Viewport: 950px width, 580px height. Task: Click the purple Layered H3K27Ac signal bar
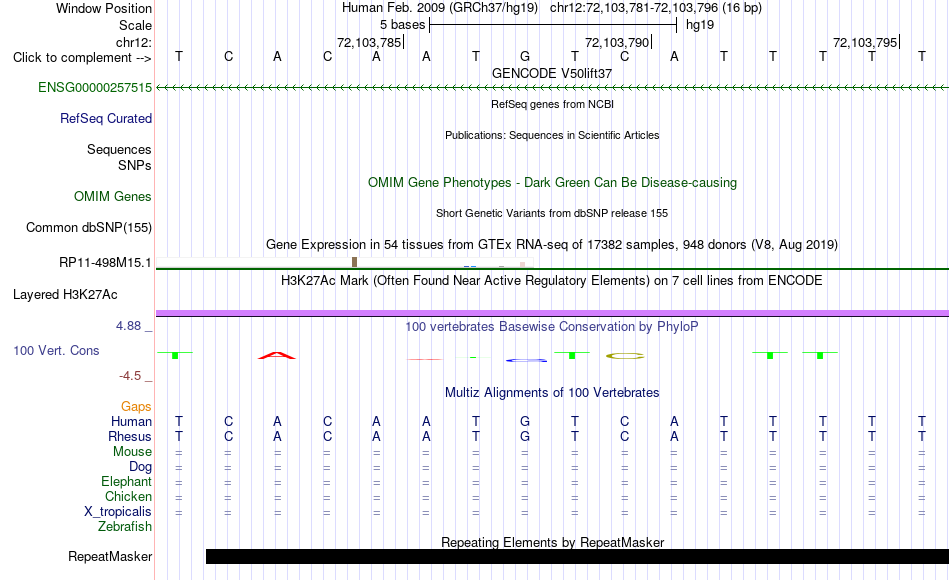[553, 313]
